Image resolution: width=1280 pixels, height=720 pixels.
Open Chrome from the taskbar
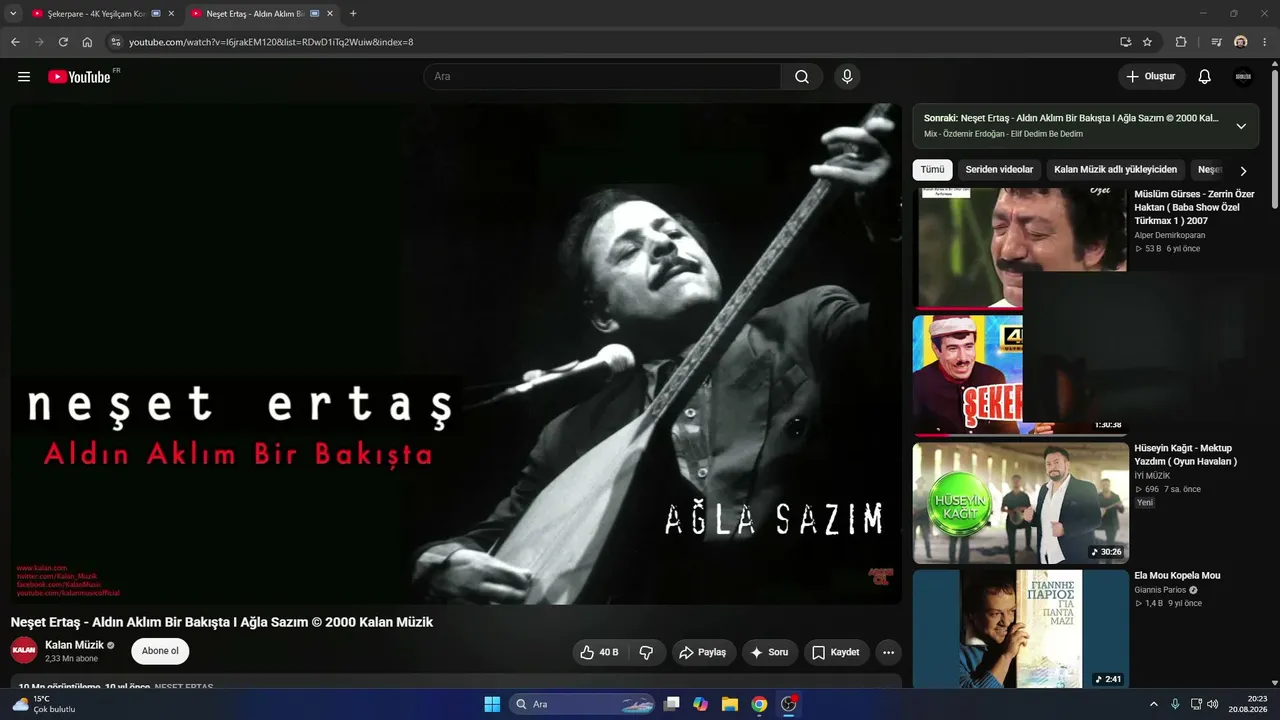point(759,704)
